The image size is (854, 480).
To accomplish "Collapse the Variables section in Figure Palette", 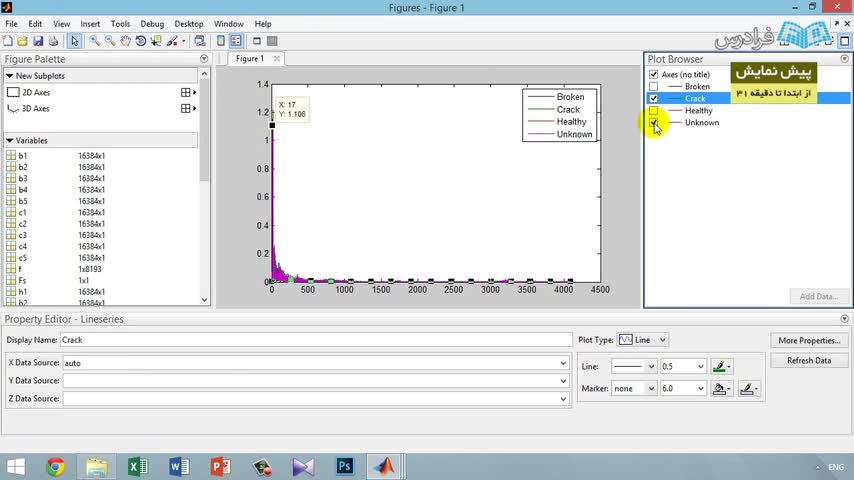I will coord(10,141).
